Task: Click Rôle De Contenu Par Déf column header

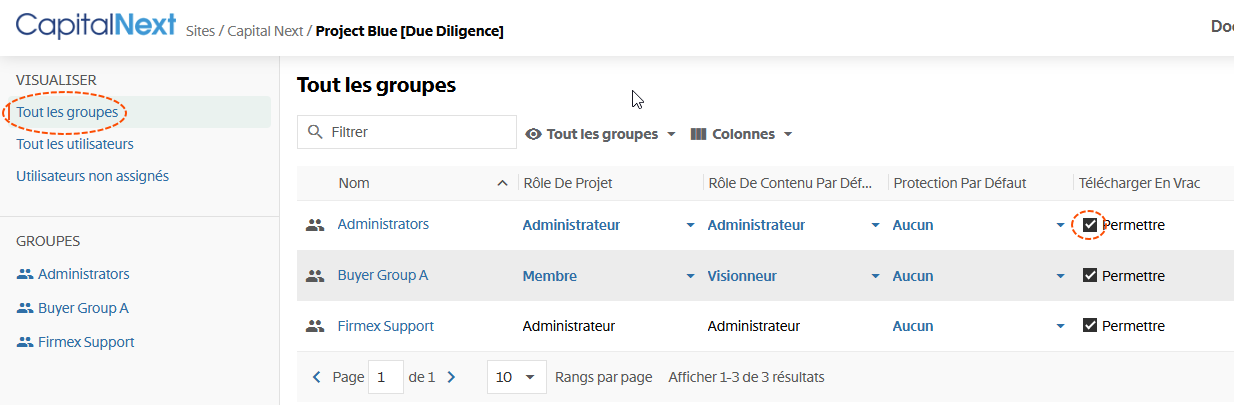Action: click(791, 183)
